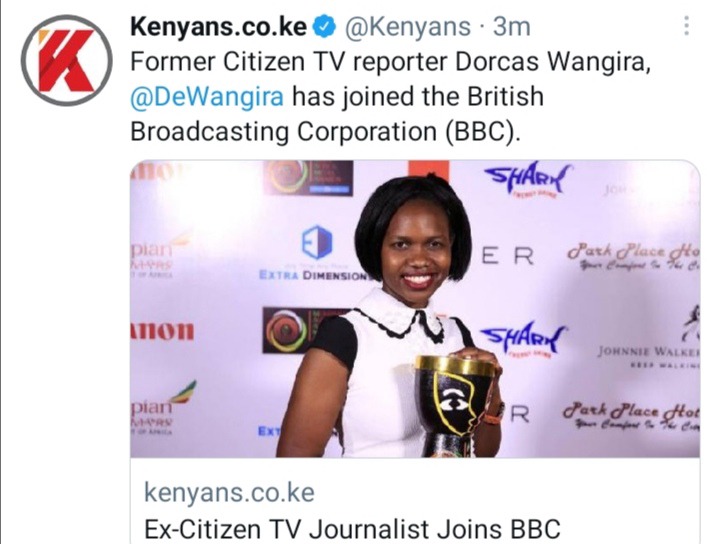Viewport: 720px width, 544px height.
Task: Open Ex-Citizen TV Journalist Joins BBC headline
Action: 352,529
